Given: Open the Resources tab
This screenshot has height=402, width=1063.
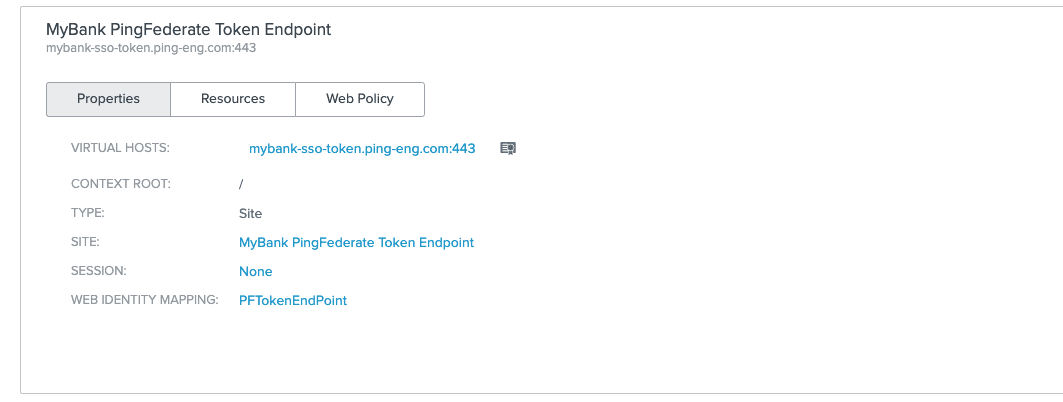Looking at the screenshot, I should (233, 99).
